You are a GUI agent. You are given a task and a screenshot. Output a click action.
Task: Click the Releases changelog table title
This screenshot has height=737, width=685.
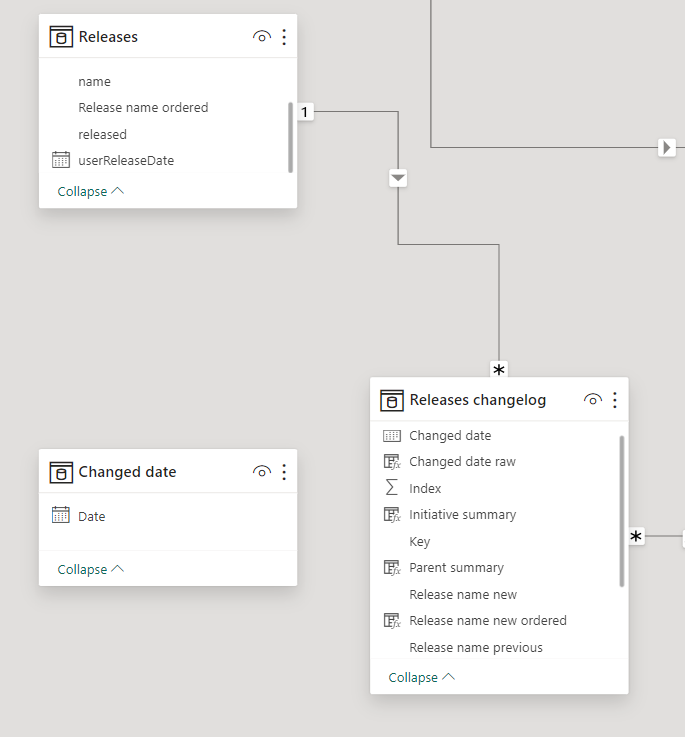(478, 400)
